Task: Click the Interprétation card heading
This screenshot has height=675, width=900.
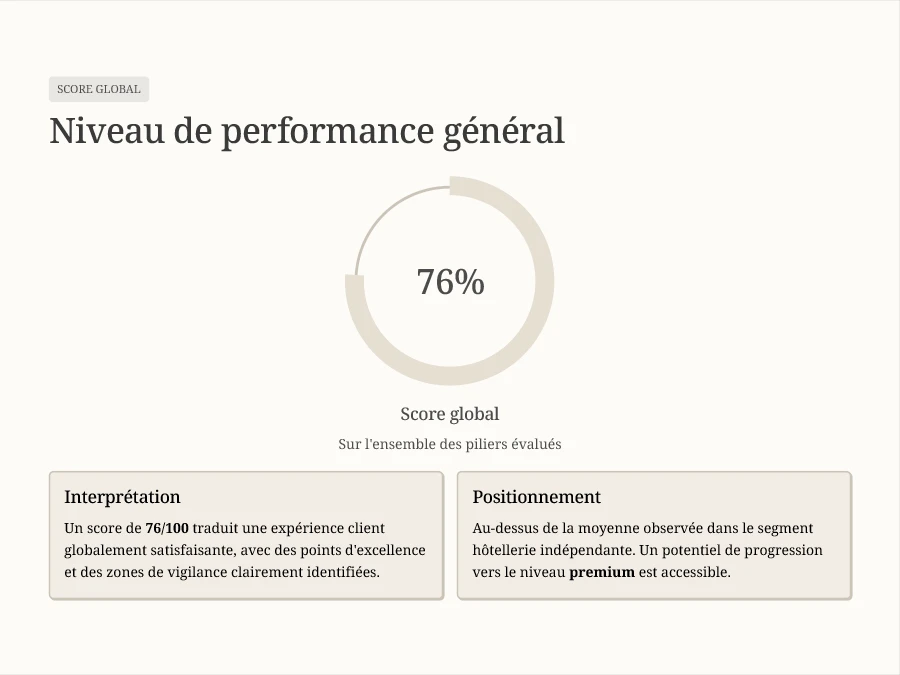Action: [122, 497]
